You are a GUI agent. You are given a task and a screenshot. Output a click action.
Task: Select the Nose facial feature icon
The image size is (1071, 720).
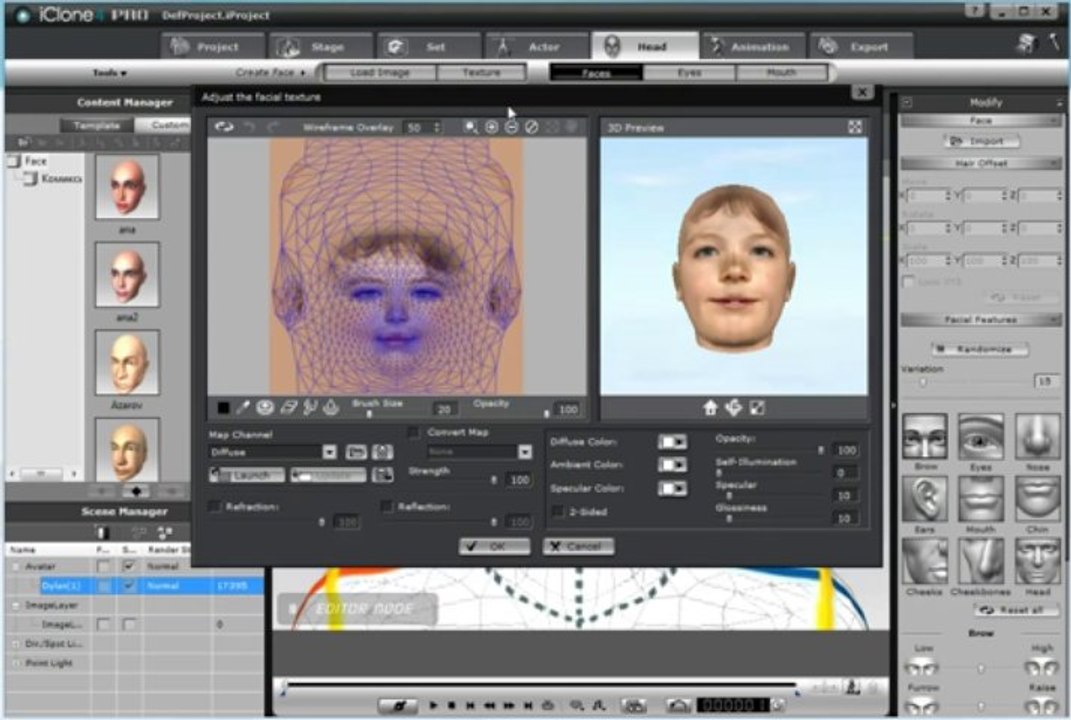tap(1037, 436)
